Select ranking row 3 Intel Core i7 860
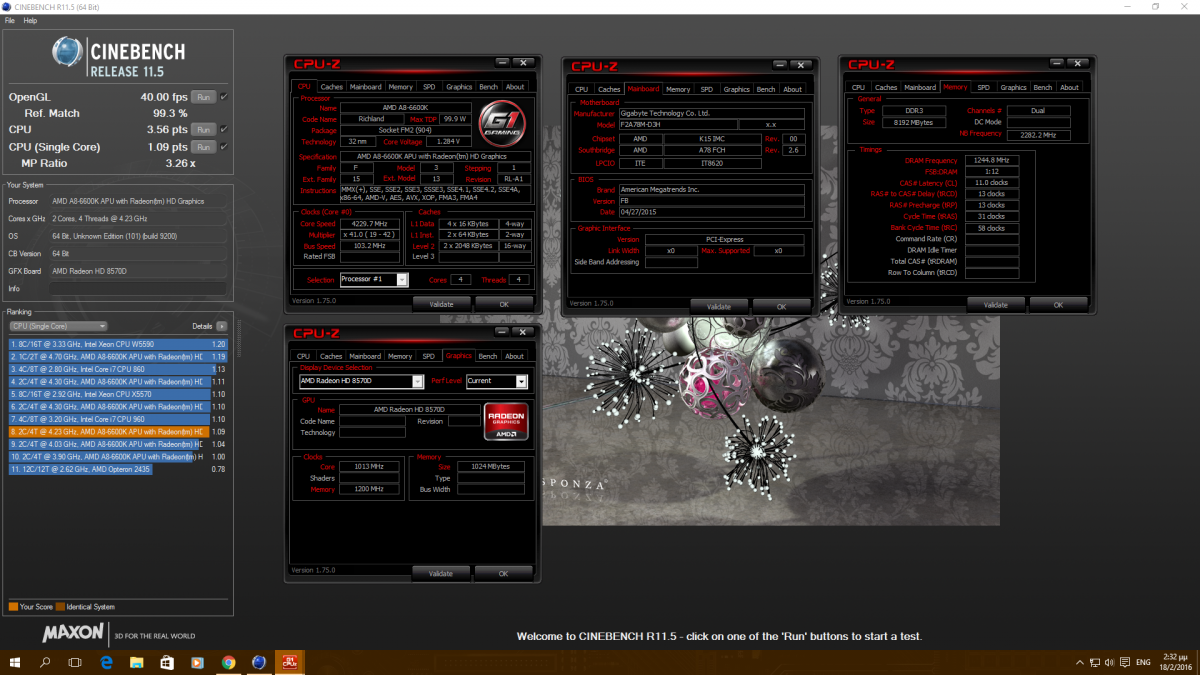The height and width of the screenshot is (675, 1200). click(118, 369)
